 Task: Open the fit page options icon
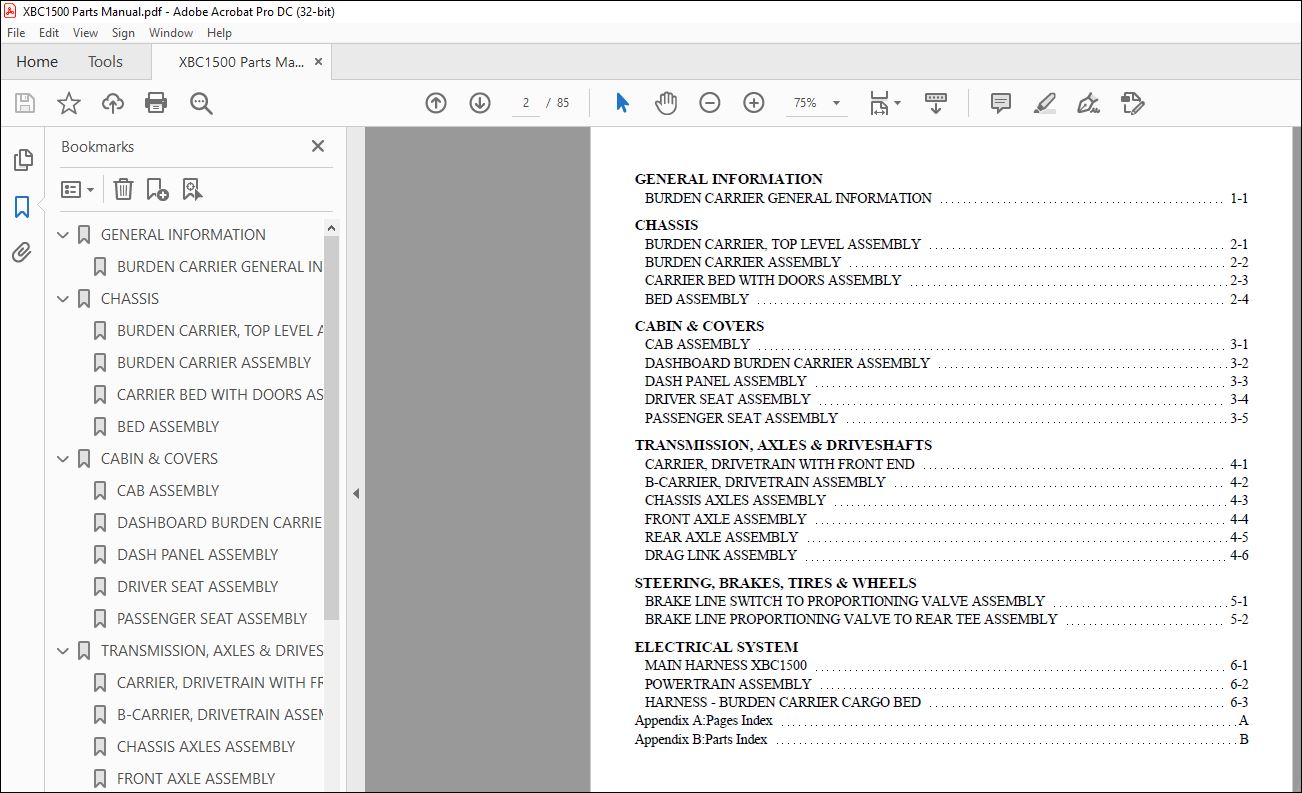point(884,103)
